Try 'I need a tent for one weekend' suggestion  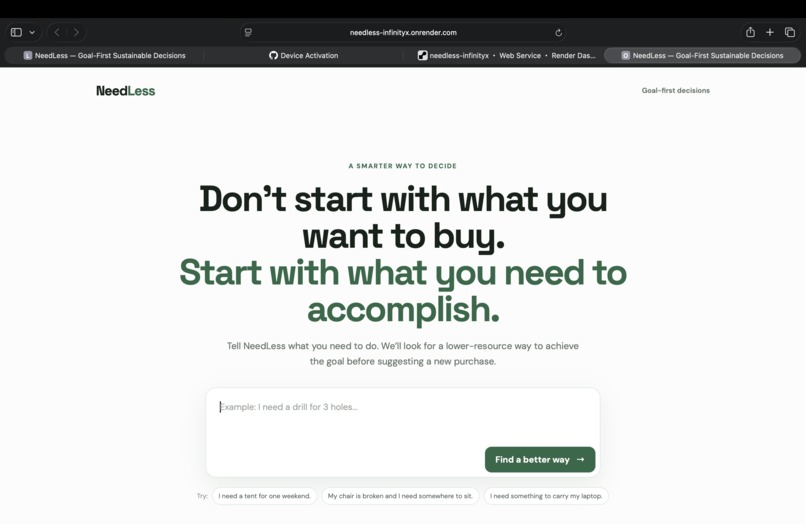(x=264, y=496)
